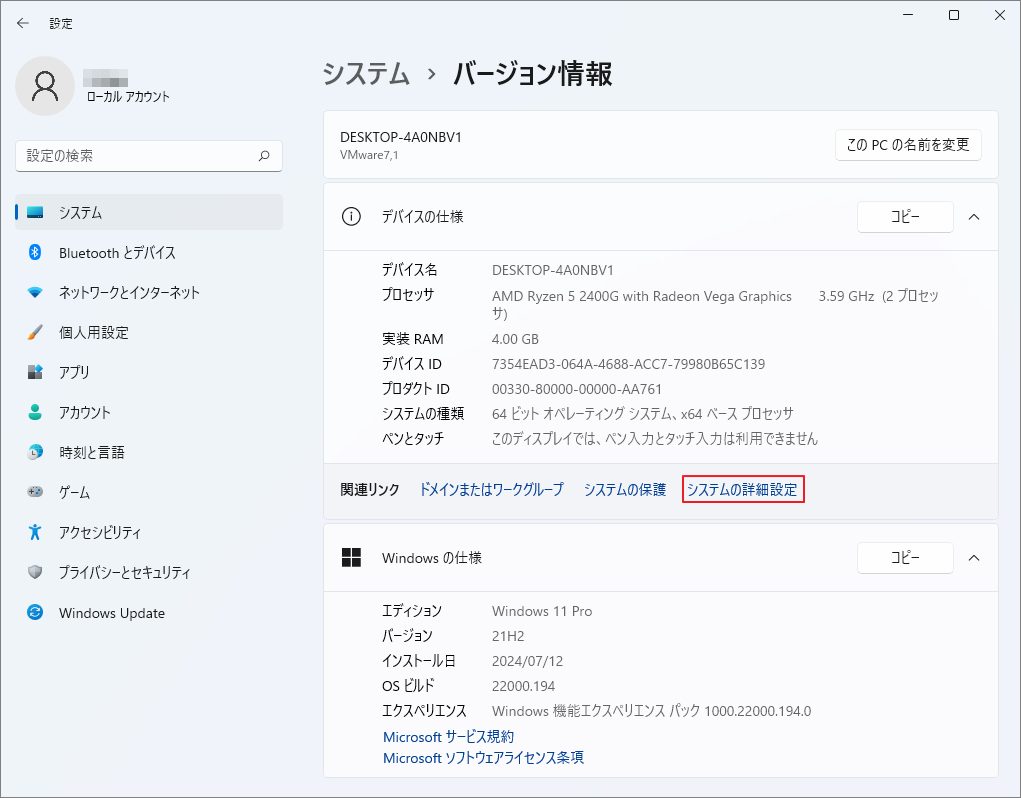Image resolution: width=1021 pixels, height=798 pixels.
Task: Open ネットワークとインターネット settings
Action: 130,292
